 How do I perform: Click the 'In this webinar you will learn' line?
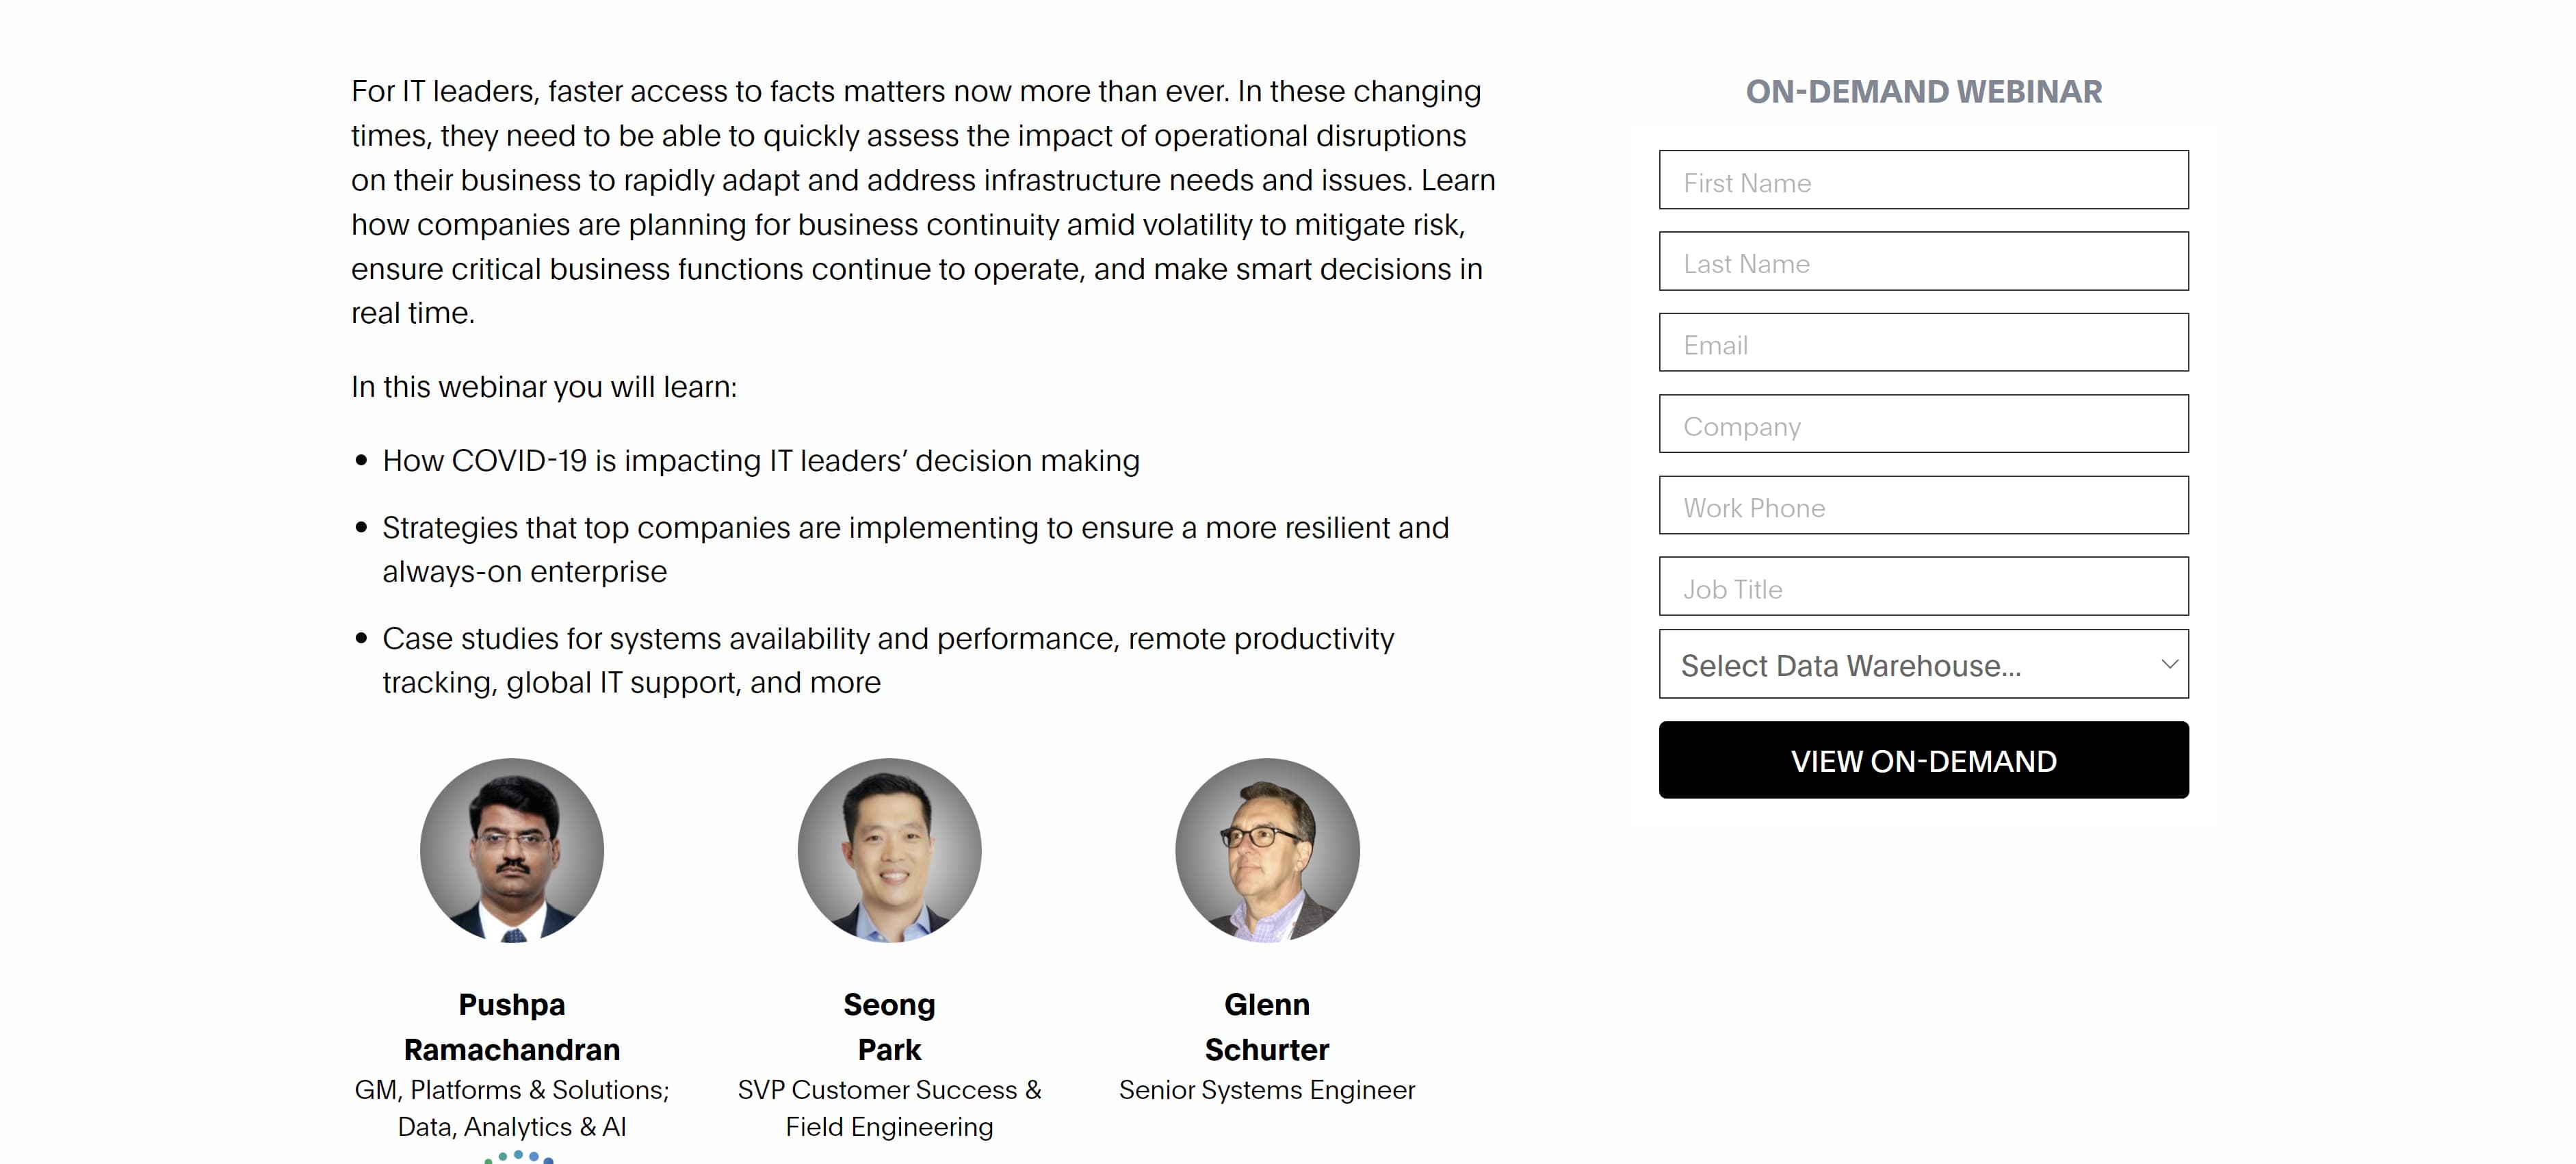pyautogui.click(x=544, y=387)
